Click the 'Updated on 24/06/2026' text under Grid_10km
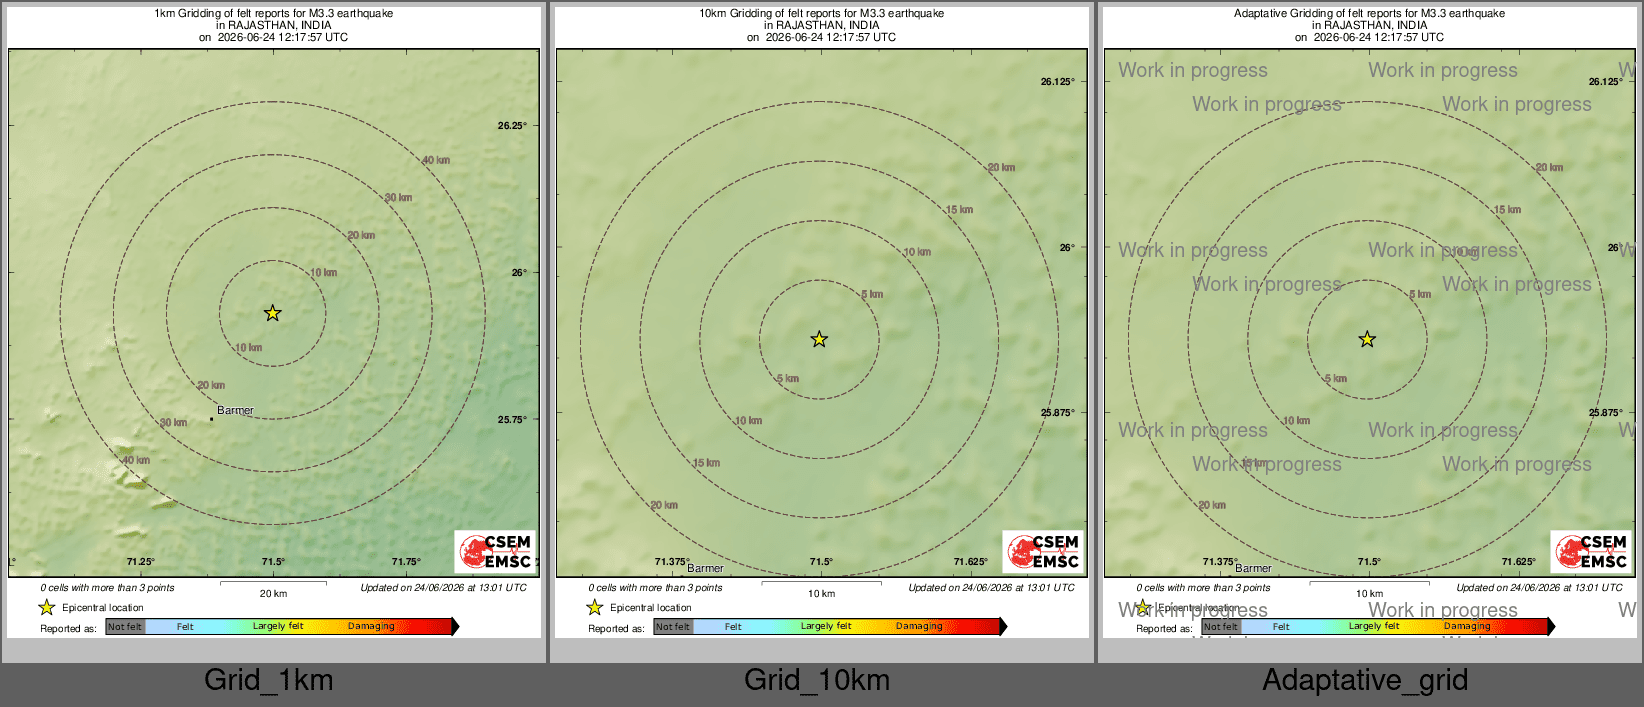The height and width of the screenshot is (707, 1644). 991,588
